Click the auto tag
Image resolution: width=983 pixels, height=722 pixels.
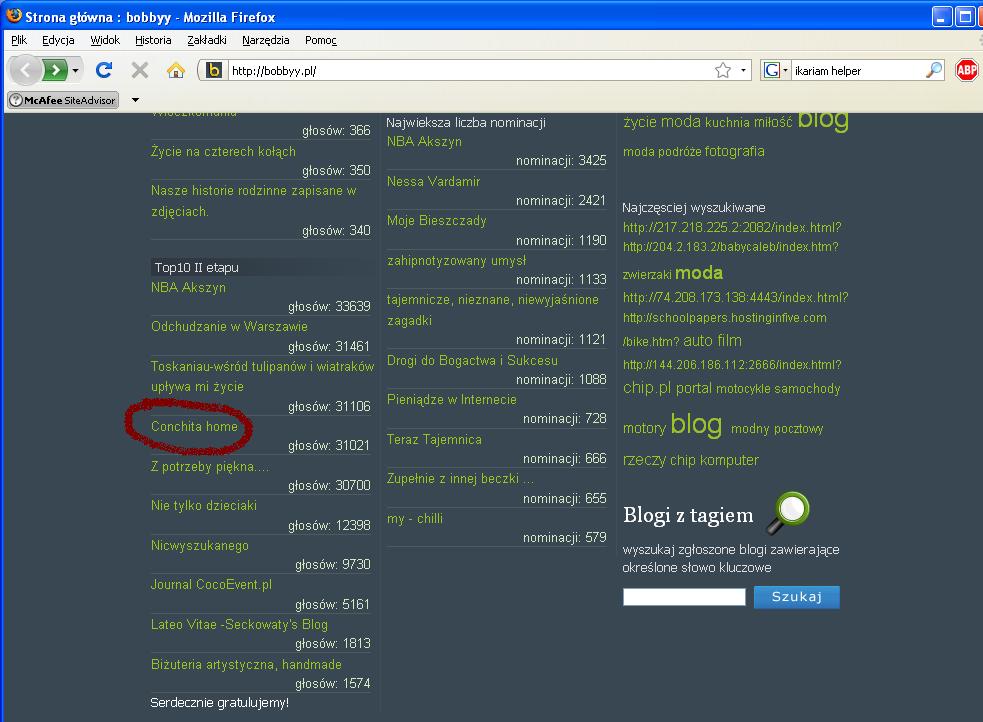pos(698,340)
